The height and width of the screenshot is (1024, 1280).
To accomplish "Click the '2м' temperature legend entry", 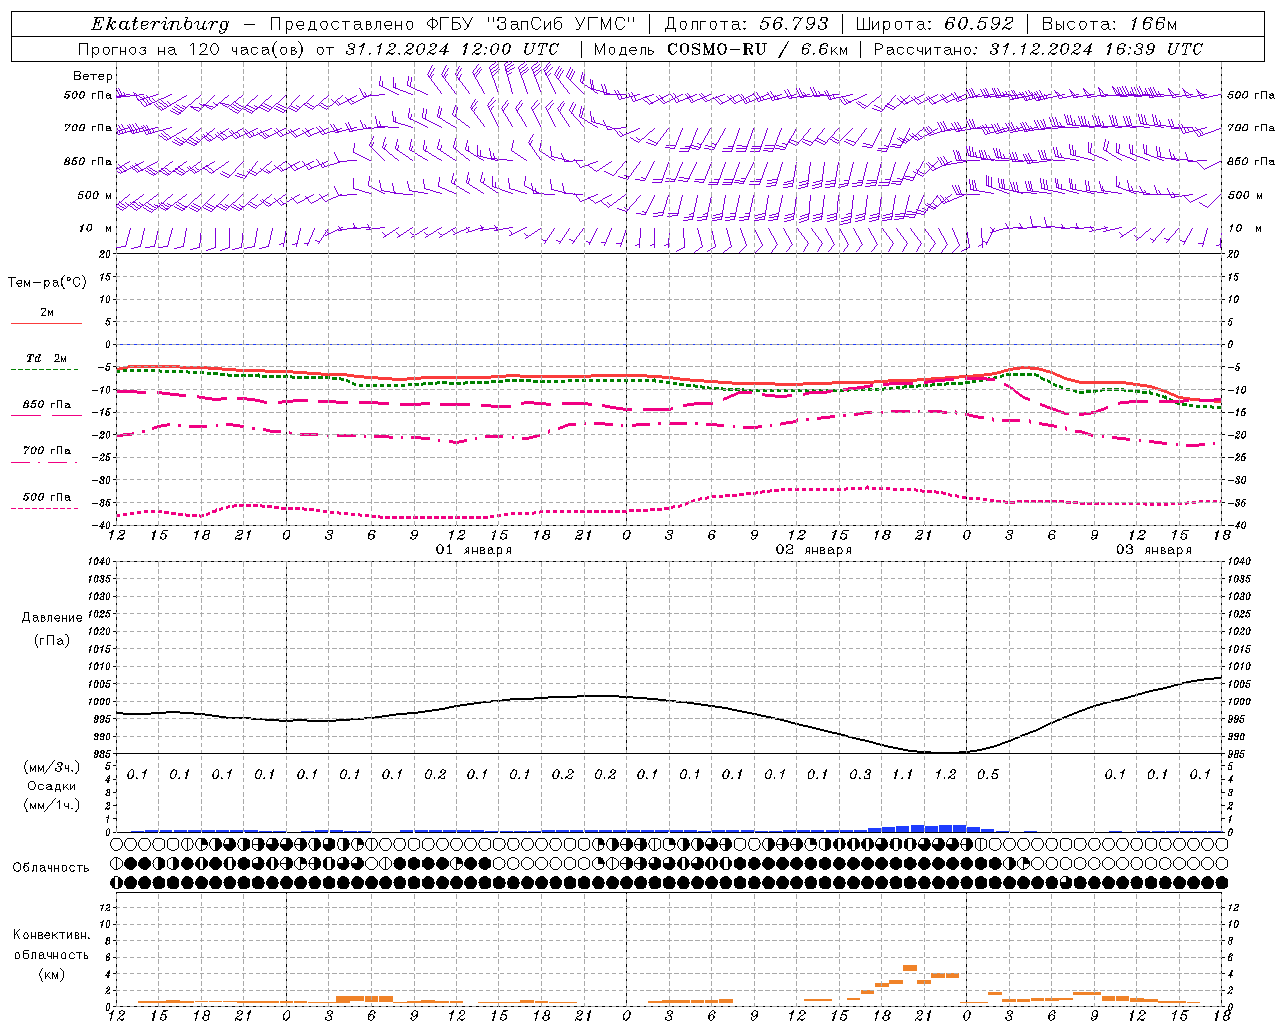I will click(x=47, y=312).
